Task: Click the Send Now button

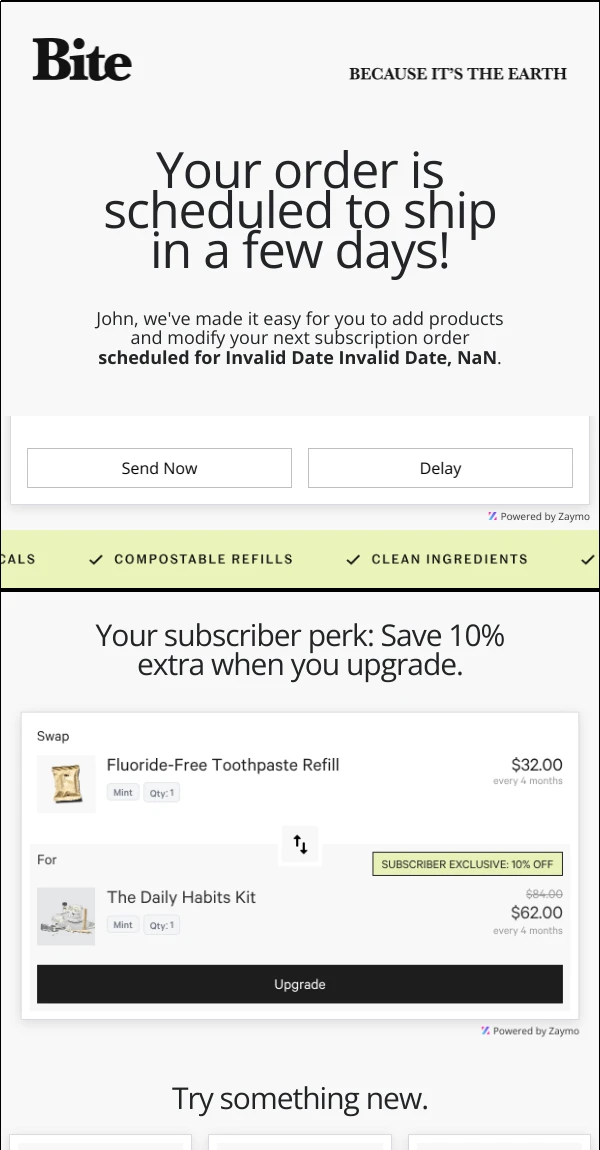Action: tap(159, 467)
